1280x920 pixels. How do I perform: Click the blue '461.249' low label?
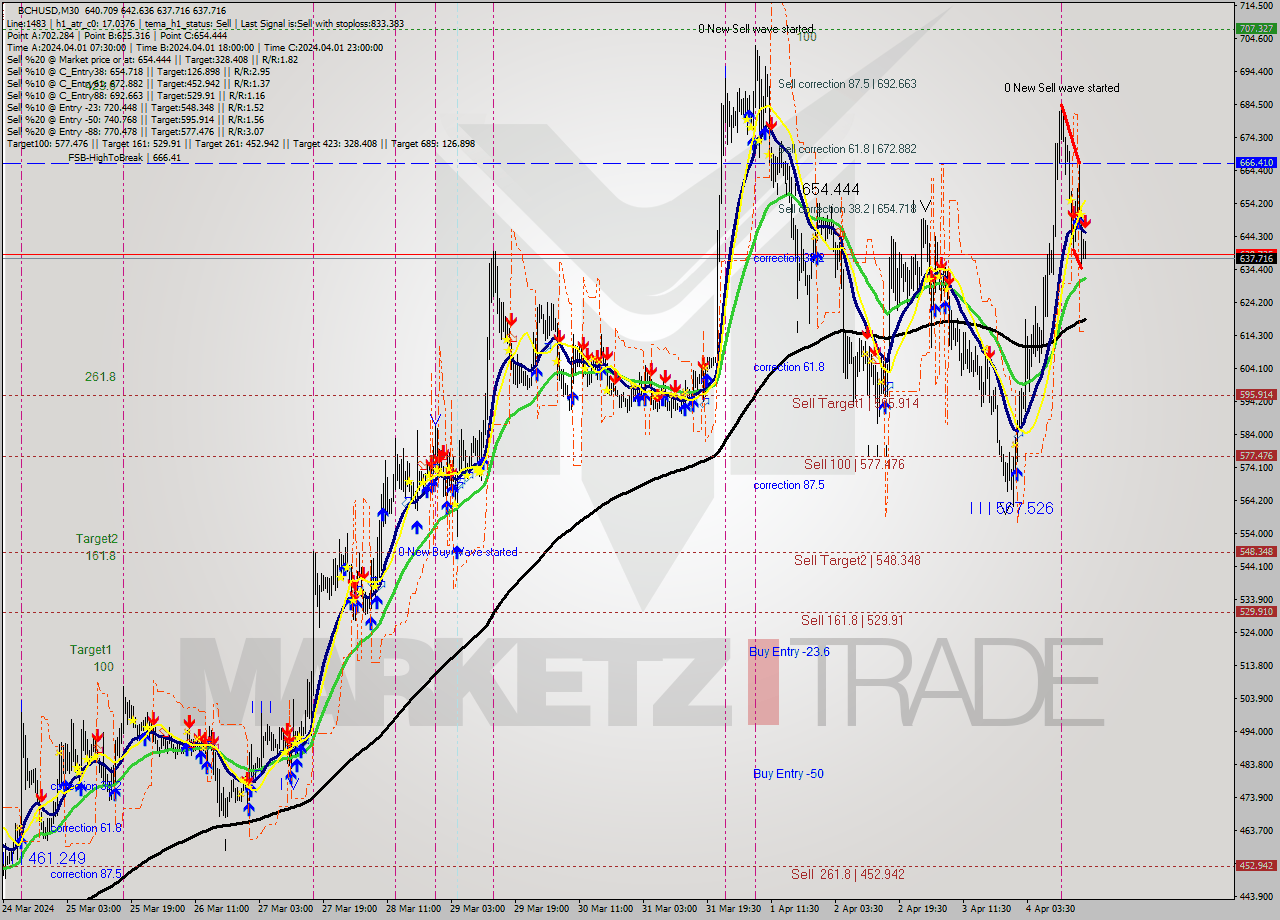click(57, 858)
